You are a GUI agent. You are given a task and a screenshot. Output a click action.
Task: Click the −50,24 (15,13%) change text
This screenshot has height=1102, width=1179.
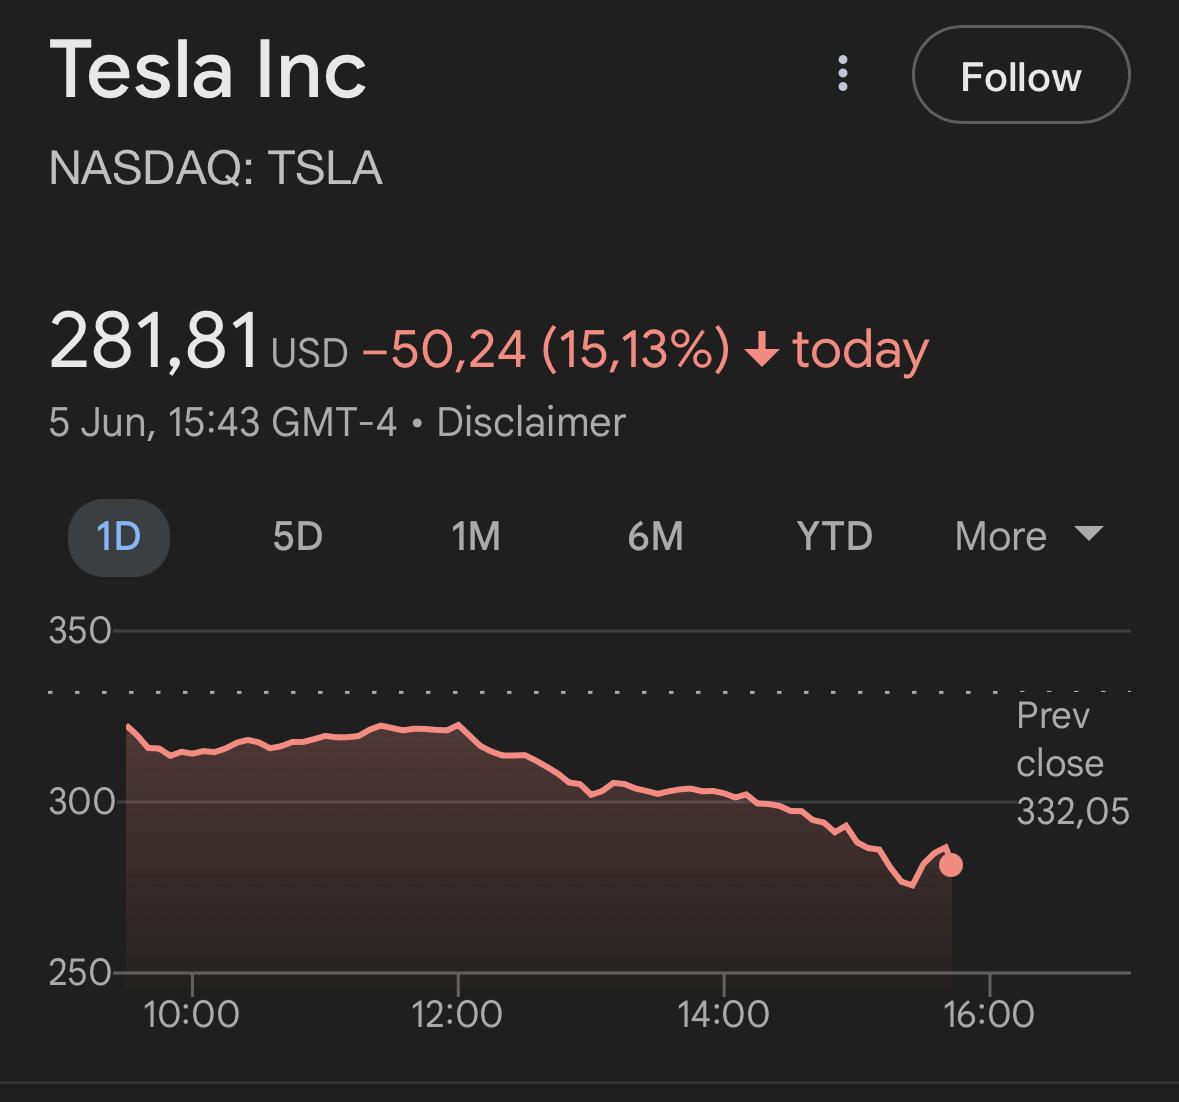click(545, 350)
